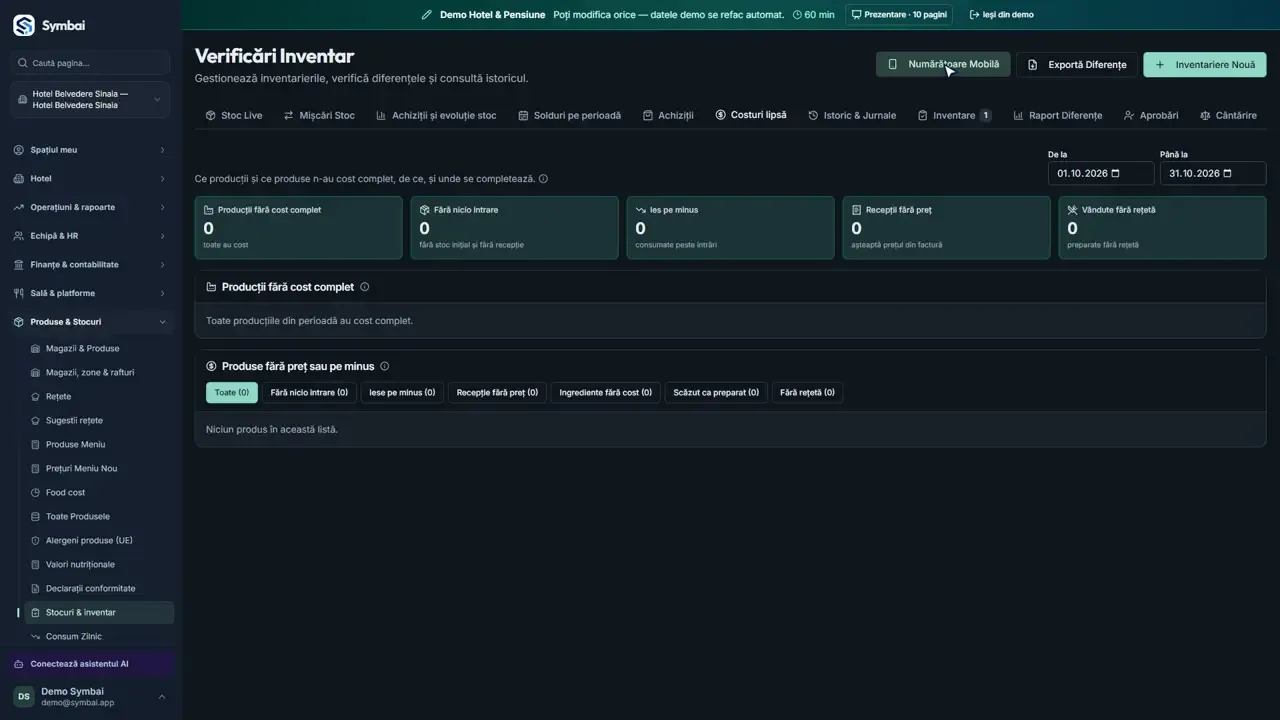Collapse the Produse & Stocuri section
The height and width of the screenshot is (720, 1280).
pyautogui.click(x=90, y=322)
